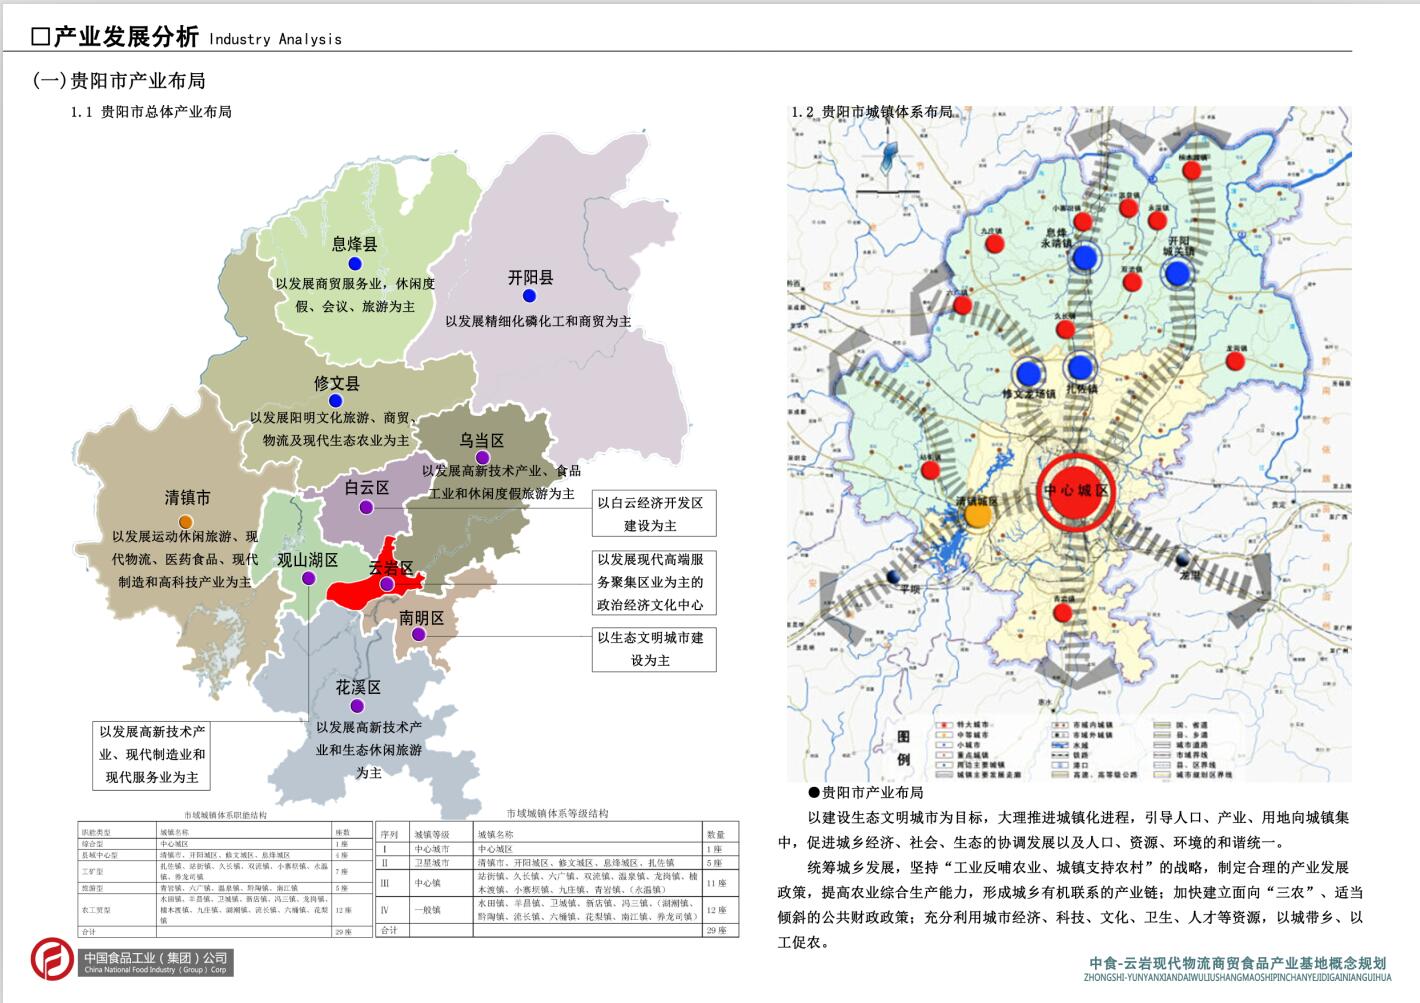Click the 1.1 贵阳市总体产业布局 caption
This screenshot has width=1420, height=1003.
(151, 112)
